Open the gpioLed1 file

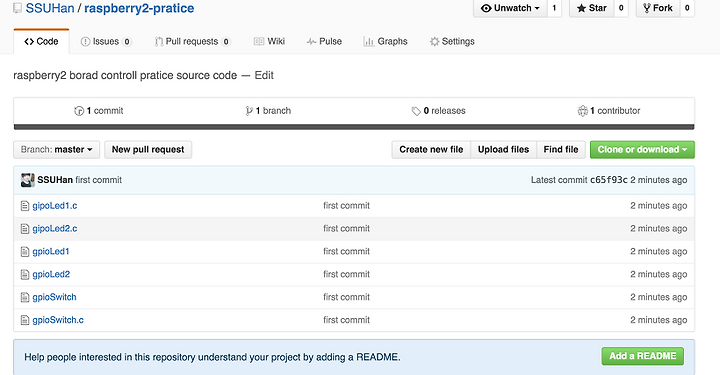click(51, 252)
